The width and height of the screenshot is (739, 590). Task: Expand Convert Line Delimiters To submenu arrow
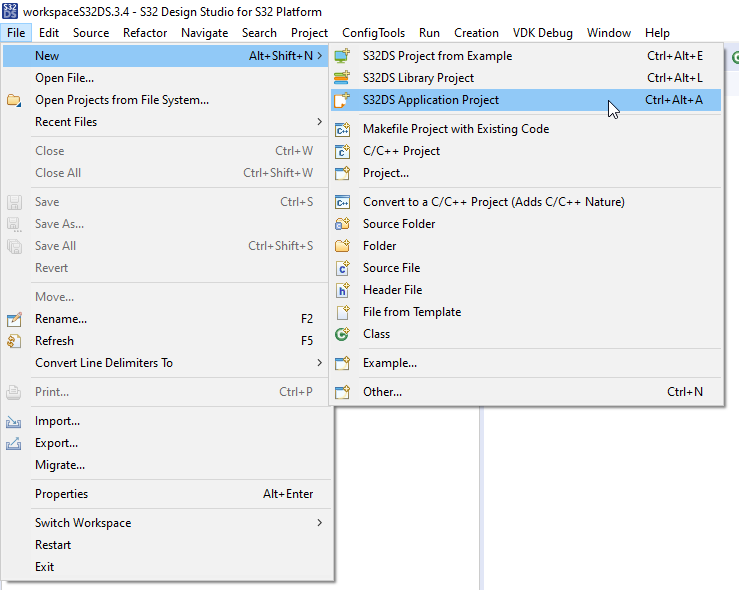click(x=320, y=363)
